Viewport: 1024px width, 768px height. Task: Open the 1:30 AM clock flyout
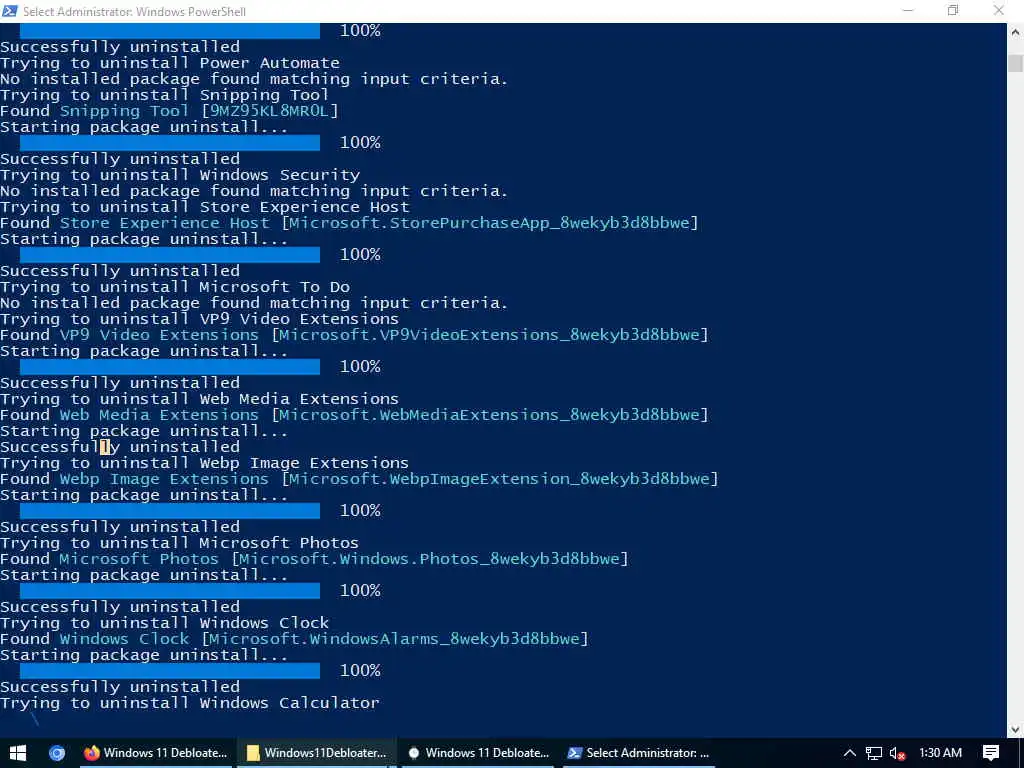pos(940,753)
